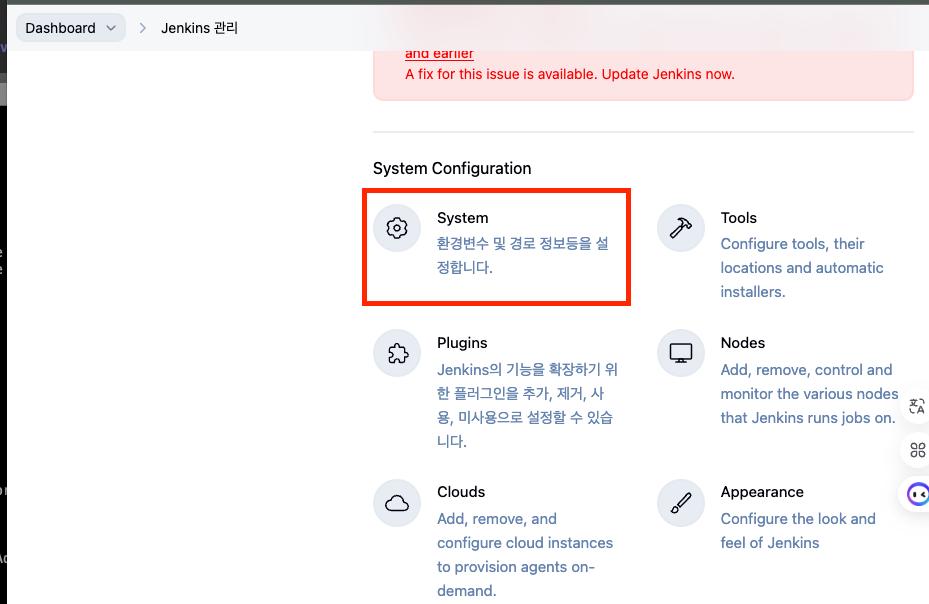The width and height of the screenshot is (929, 604).
Task: Open the Clouds title
Action: [x=461, y=492]
